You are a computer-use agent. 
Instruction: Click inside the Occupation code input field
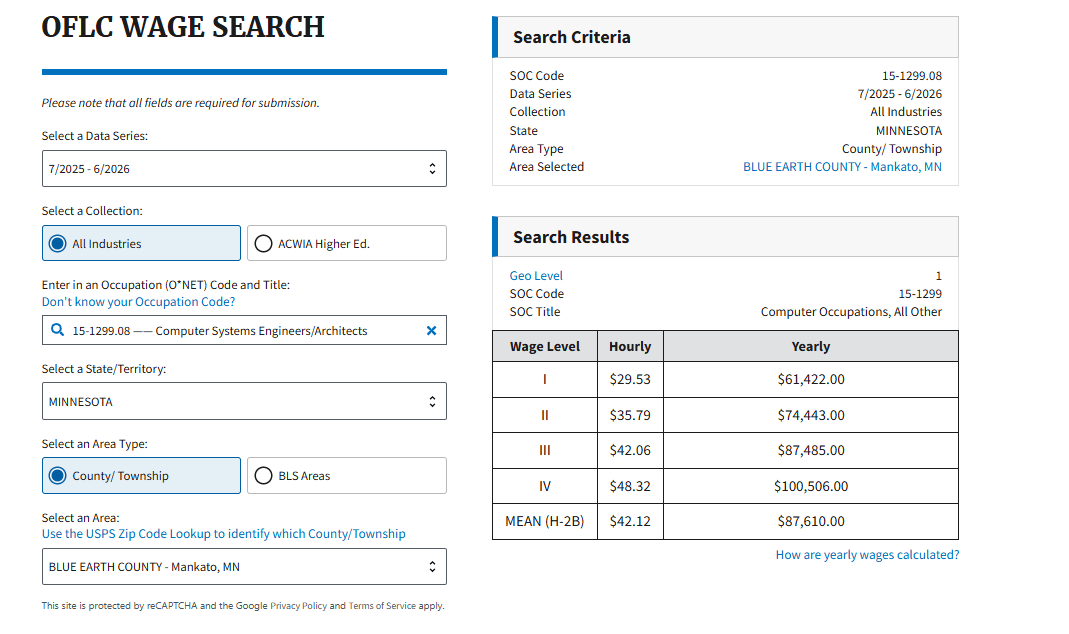pyautogui.click(x=240, y=331)
